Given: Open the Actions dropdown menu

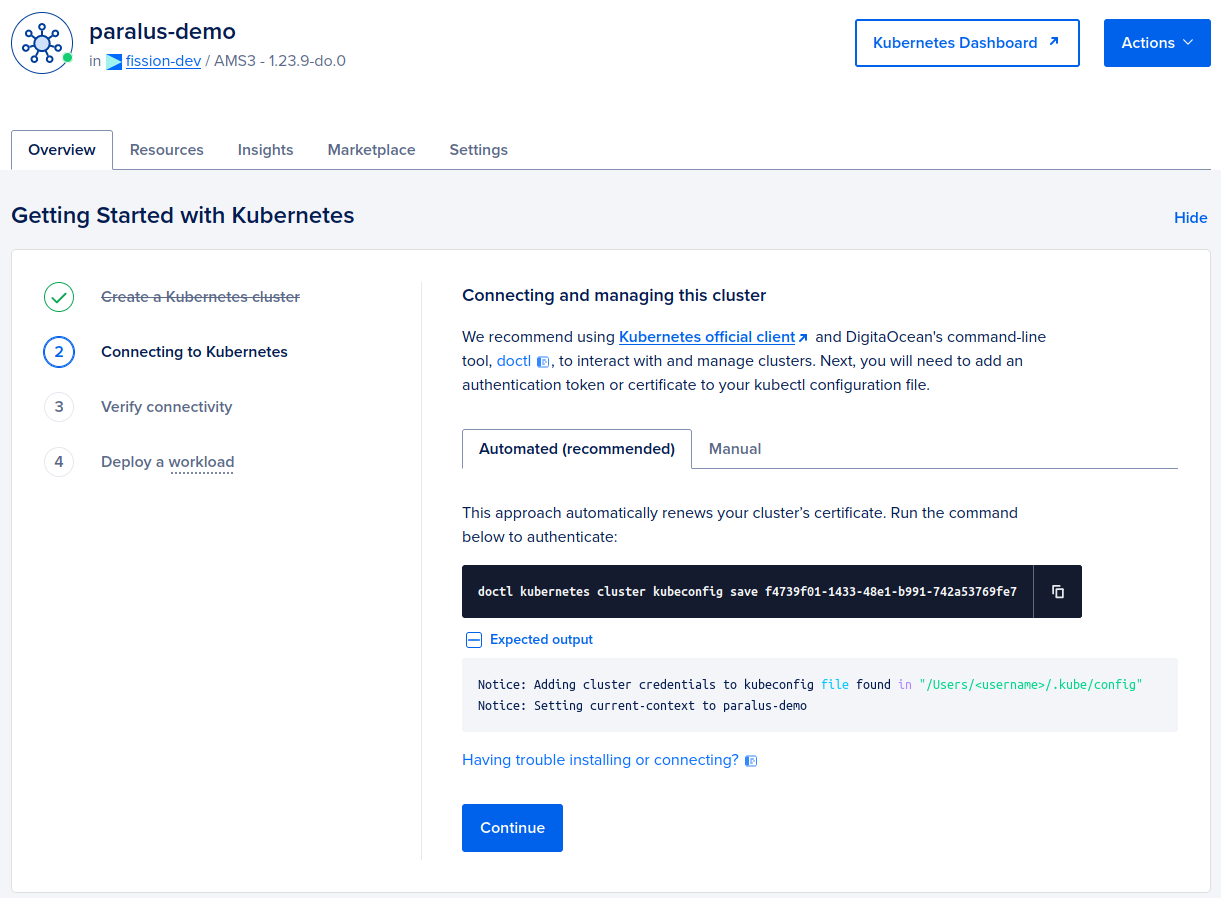Looking at the screenshot, I should point(1157,43).
